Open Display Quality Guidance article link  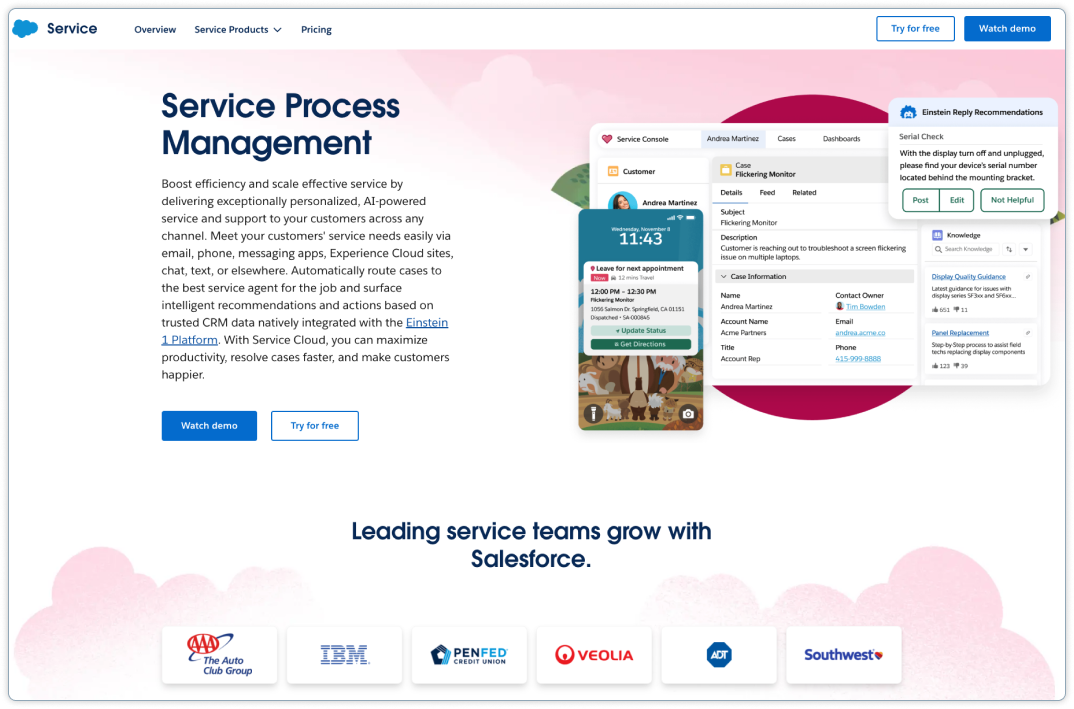[x=969, y=277]
